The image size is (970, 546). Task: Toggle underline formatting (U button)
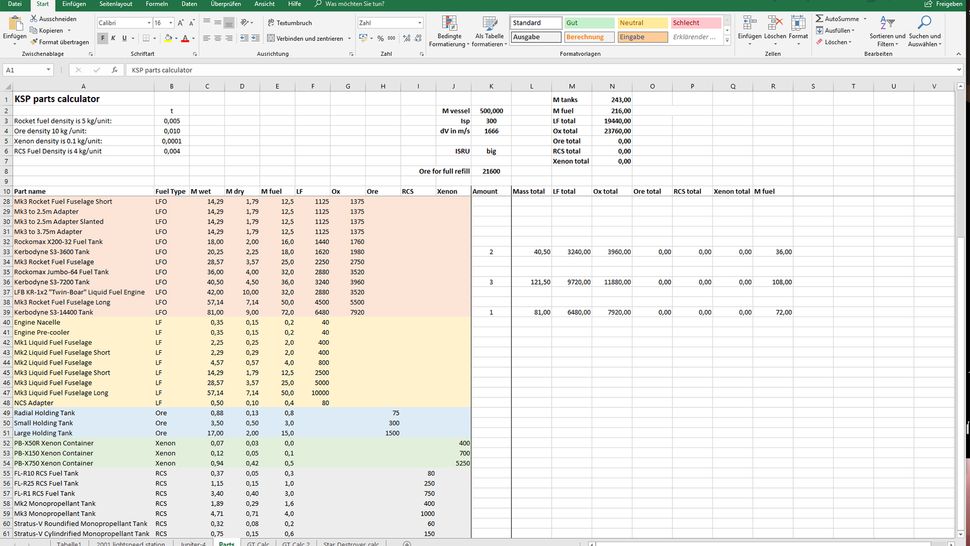tap(124, 38)
